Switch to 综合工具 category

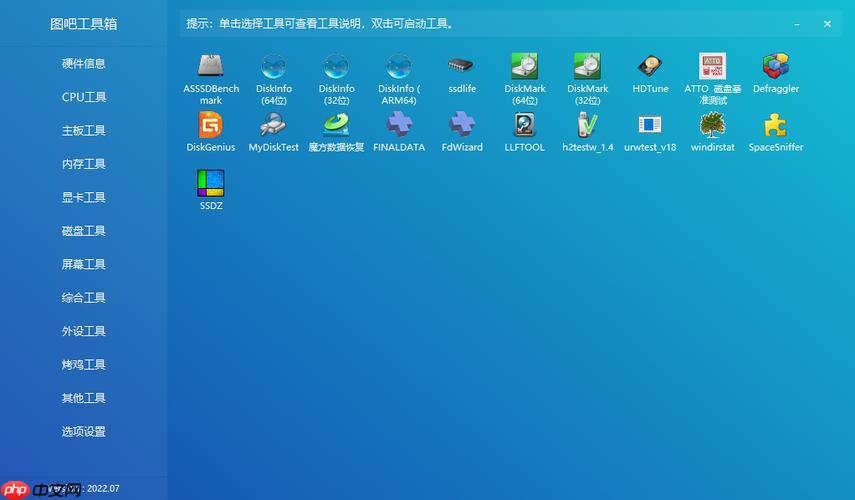(83, 298)
